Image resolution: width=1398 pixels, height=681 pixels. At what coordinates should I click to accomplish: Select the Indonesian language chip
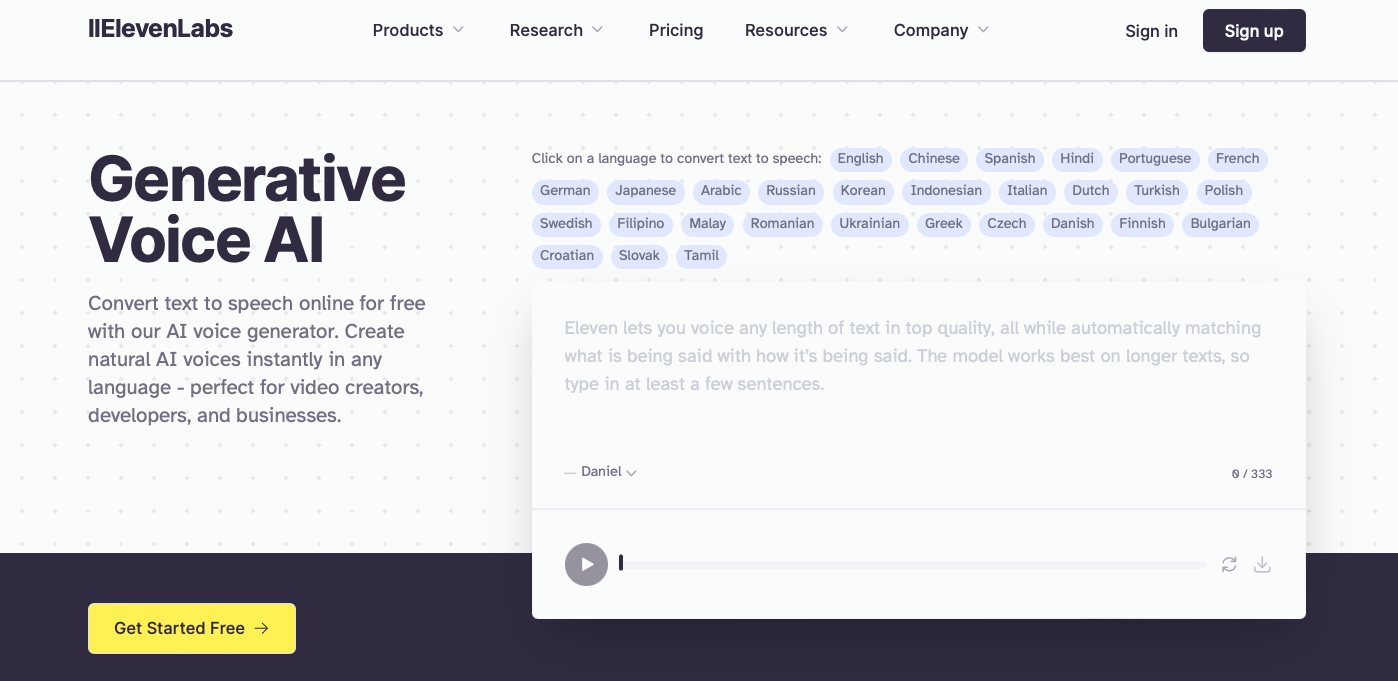pyautogui.click(x=946, y=191)
